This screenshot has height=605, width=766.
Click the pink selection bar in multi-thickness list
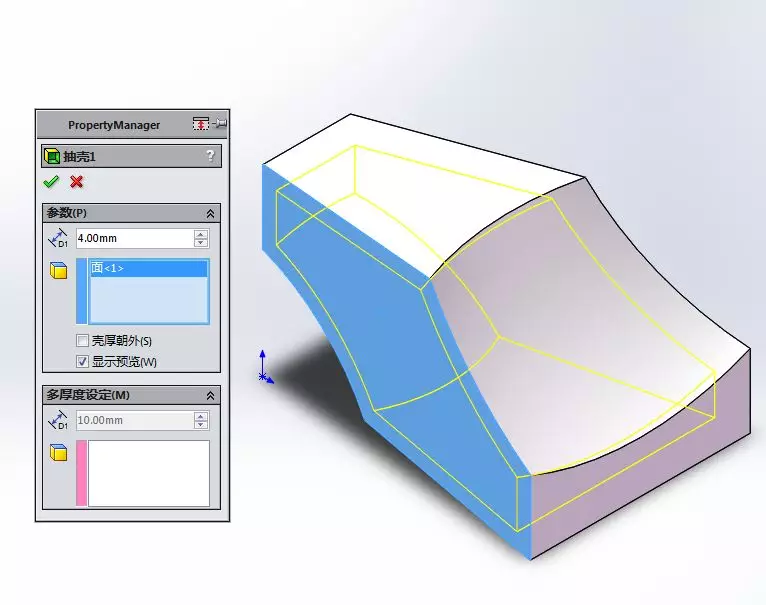click(x=82, y=473)
